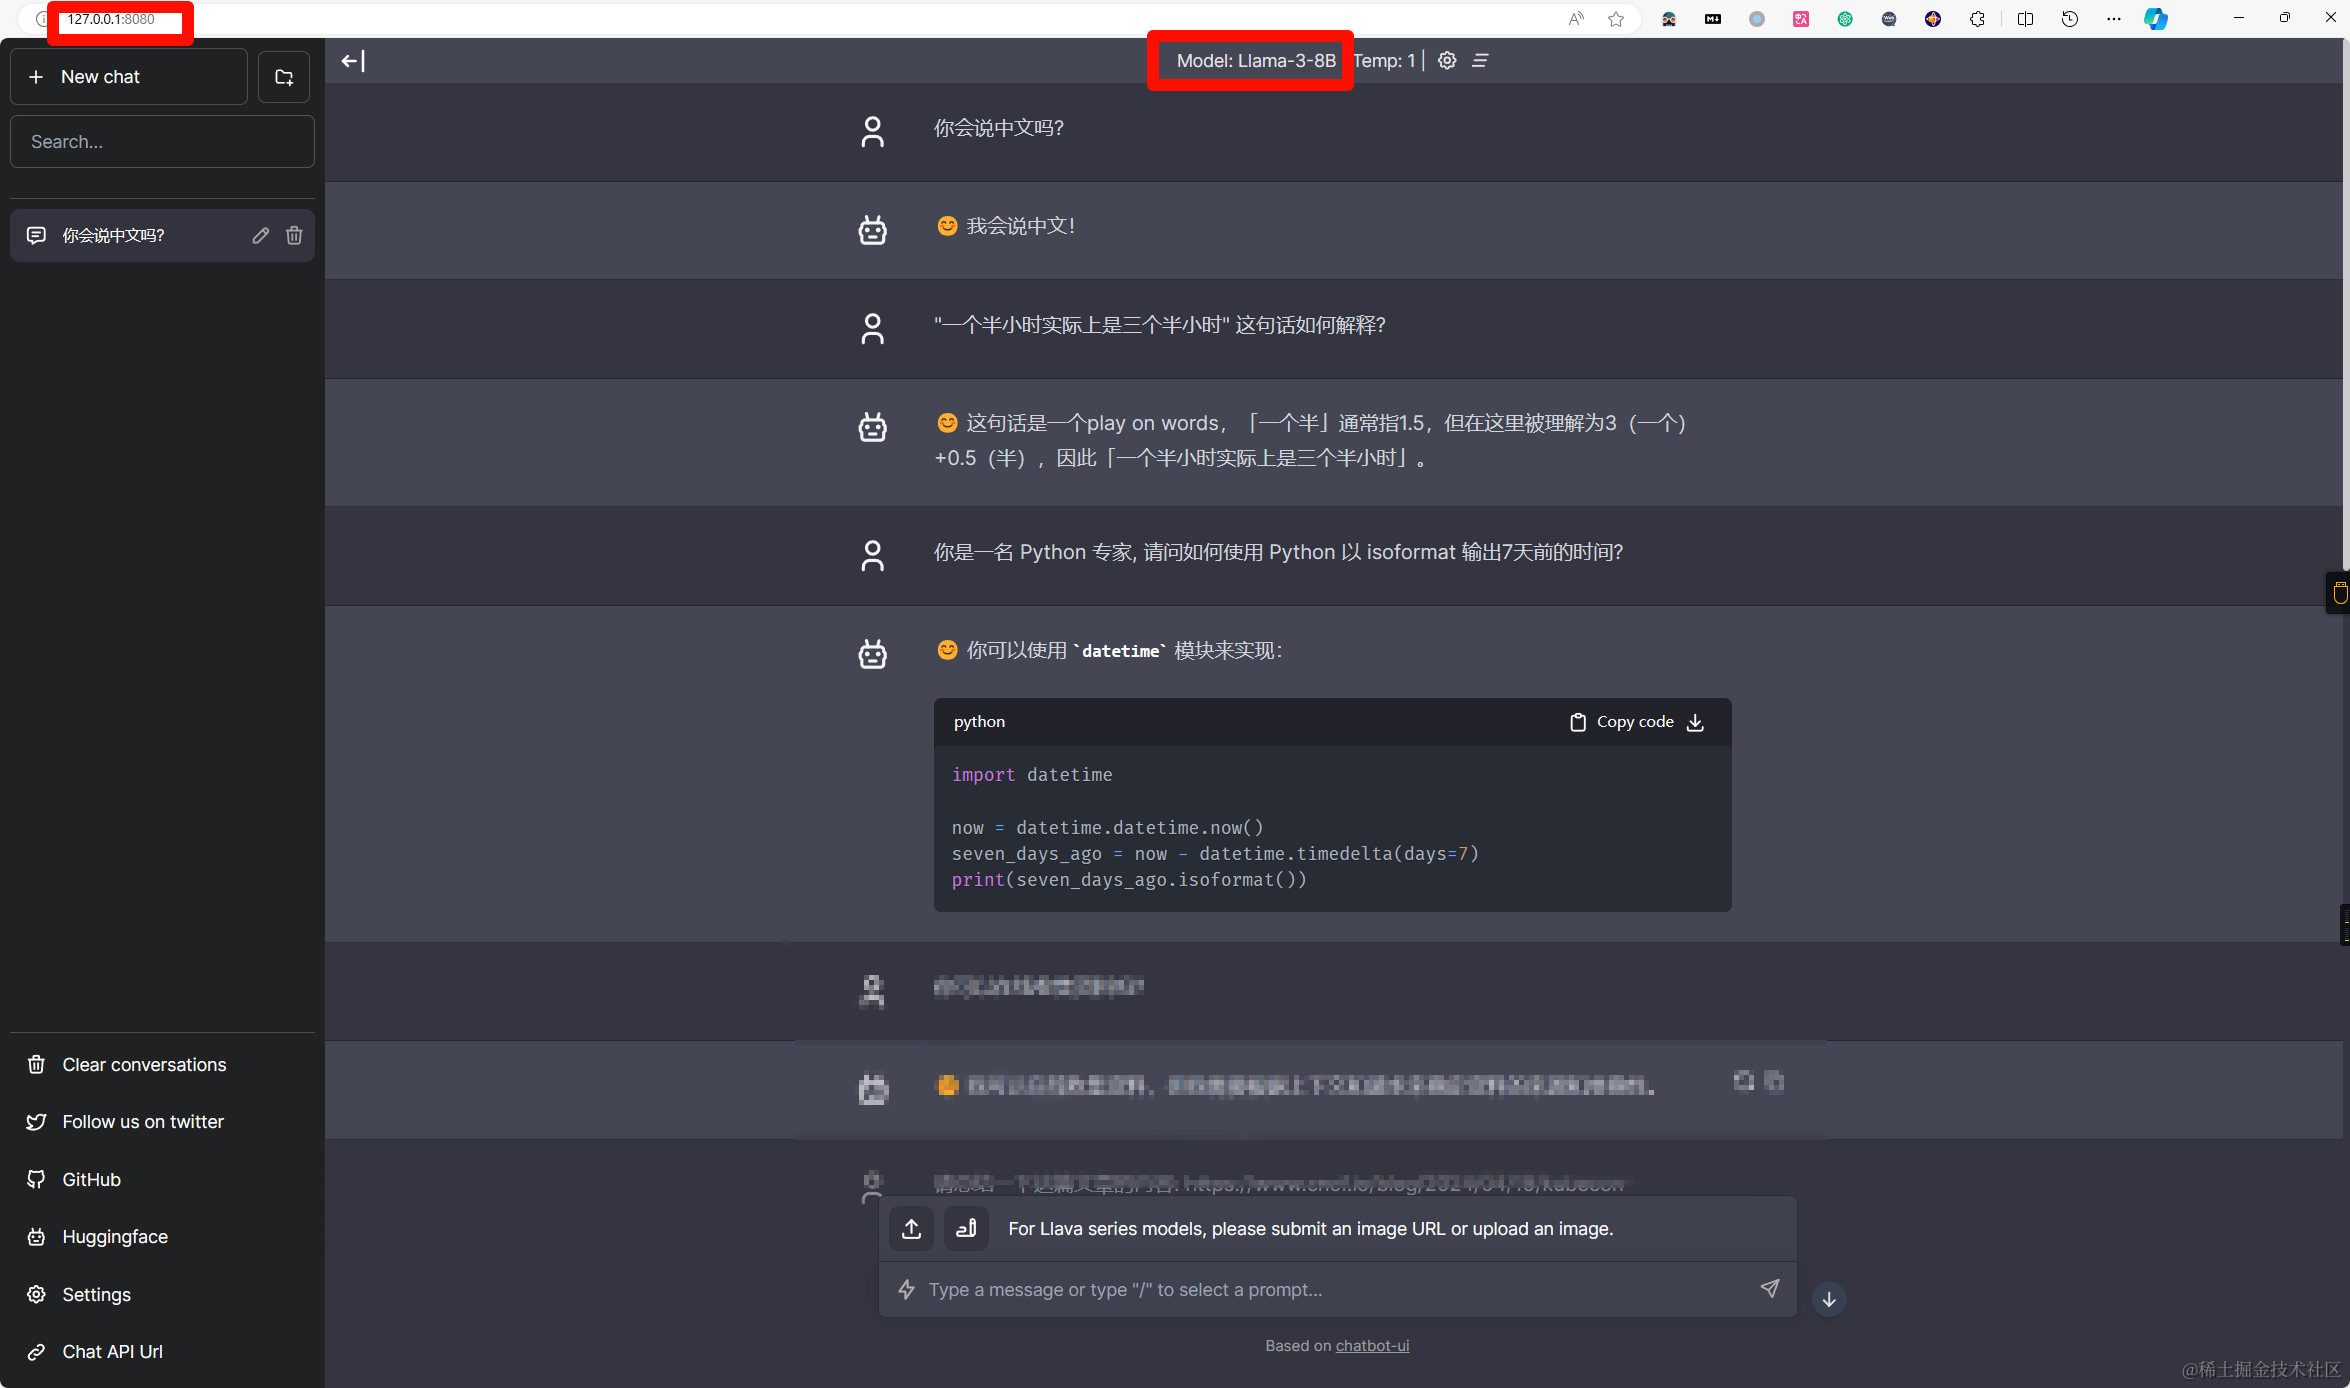Screen dimensions: 2350x1388
Task: Click the user question about Python isoformat
Action: (1278, 553)
